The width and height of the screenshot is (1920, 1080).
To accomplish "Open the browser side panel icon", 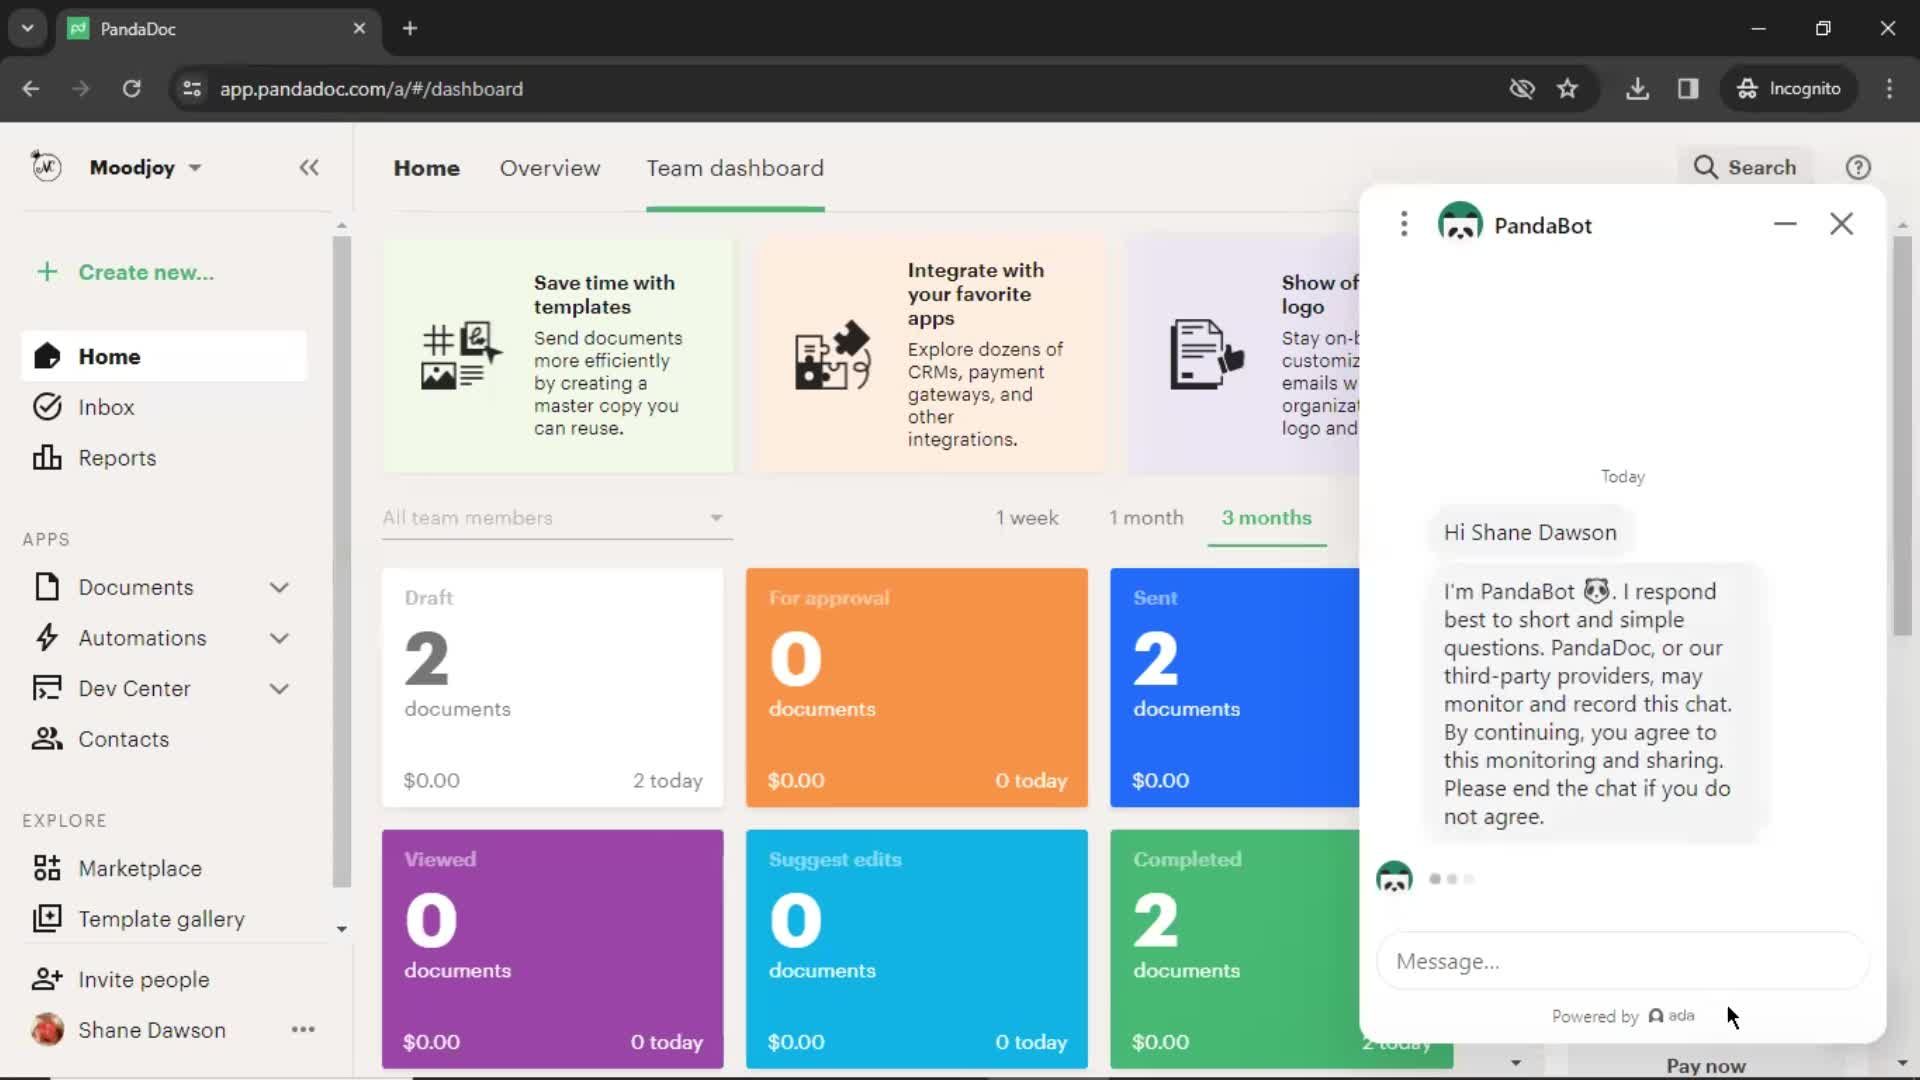I will point(1688,88).
